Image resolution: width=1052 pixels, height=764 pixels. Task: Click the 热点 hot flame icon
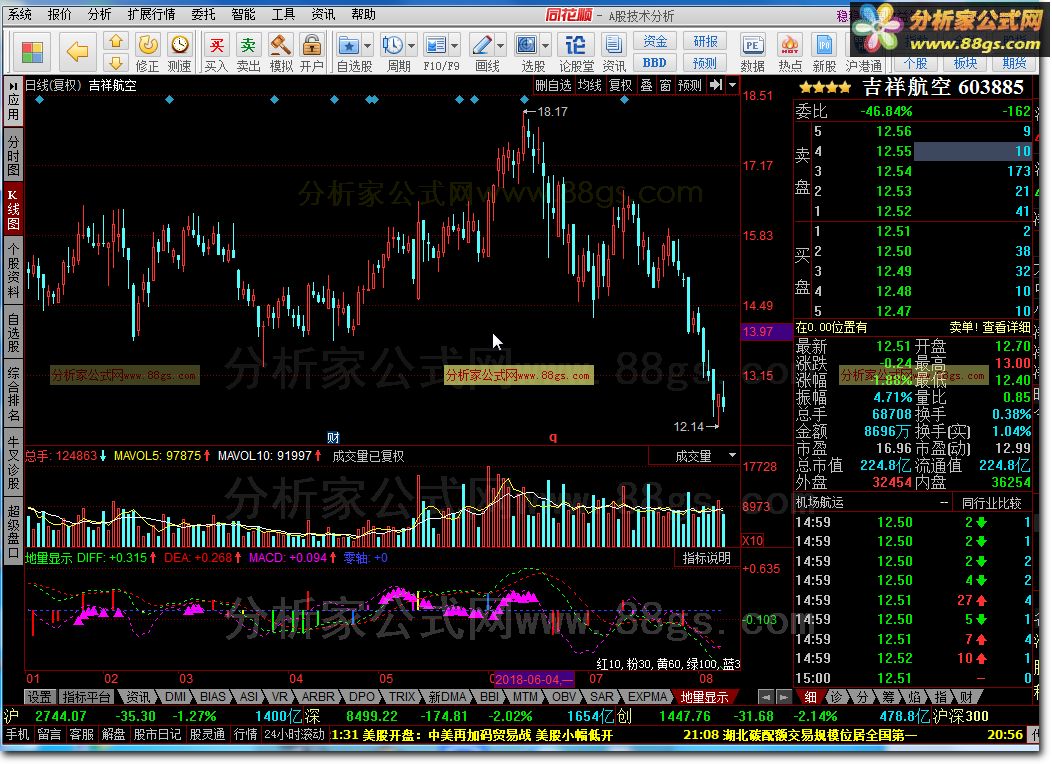pyautogui.click(x=790, y=46)
